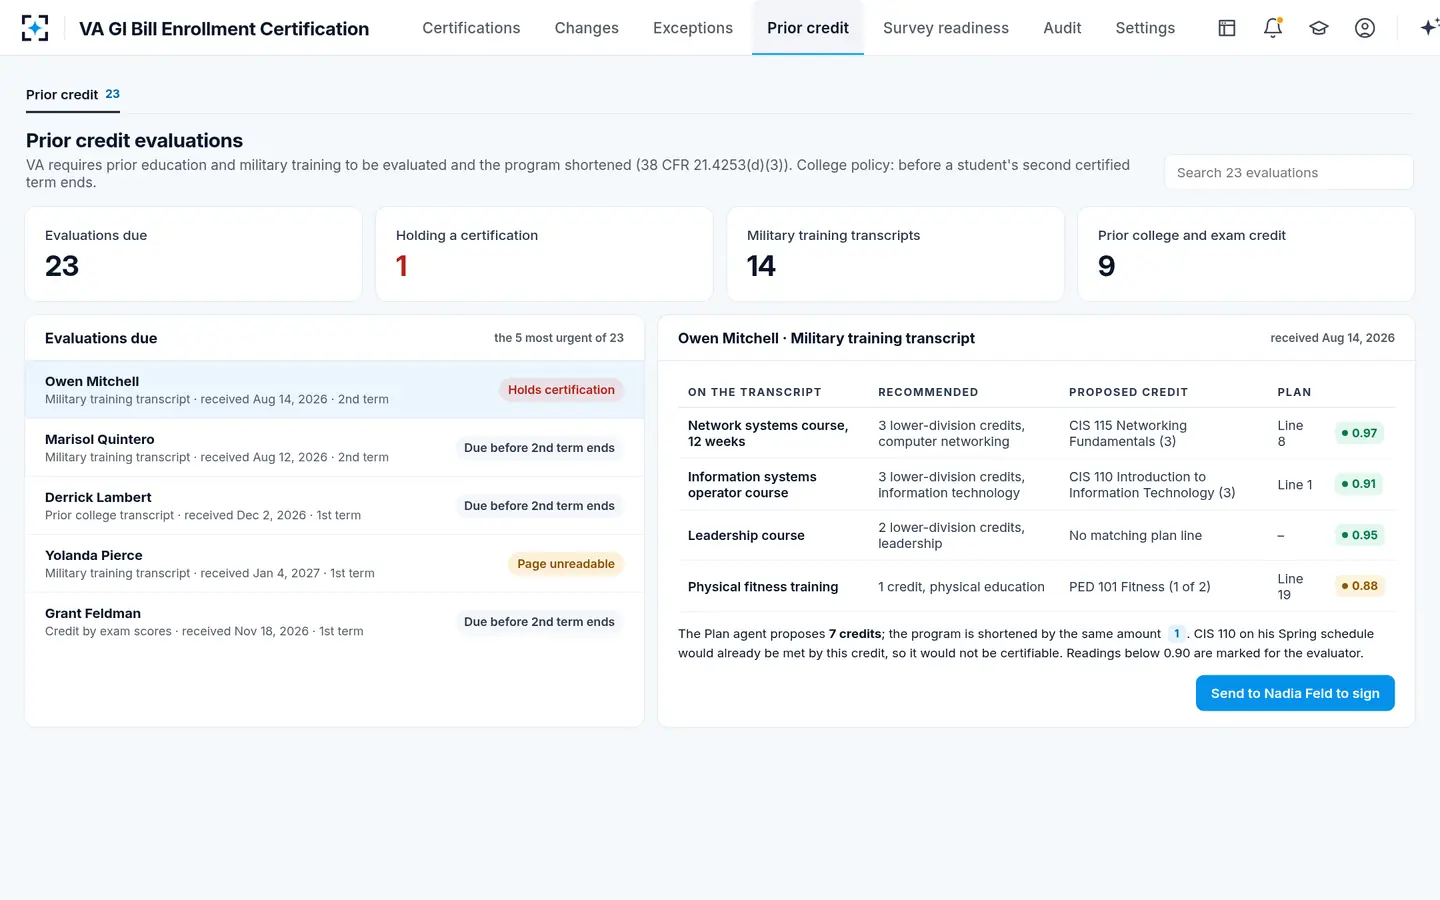
Task: Select the Owen Mitchell evaluation row
Action: click(x=334, y=390)
